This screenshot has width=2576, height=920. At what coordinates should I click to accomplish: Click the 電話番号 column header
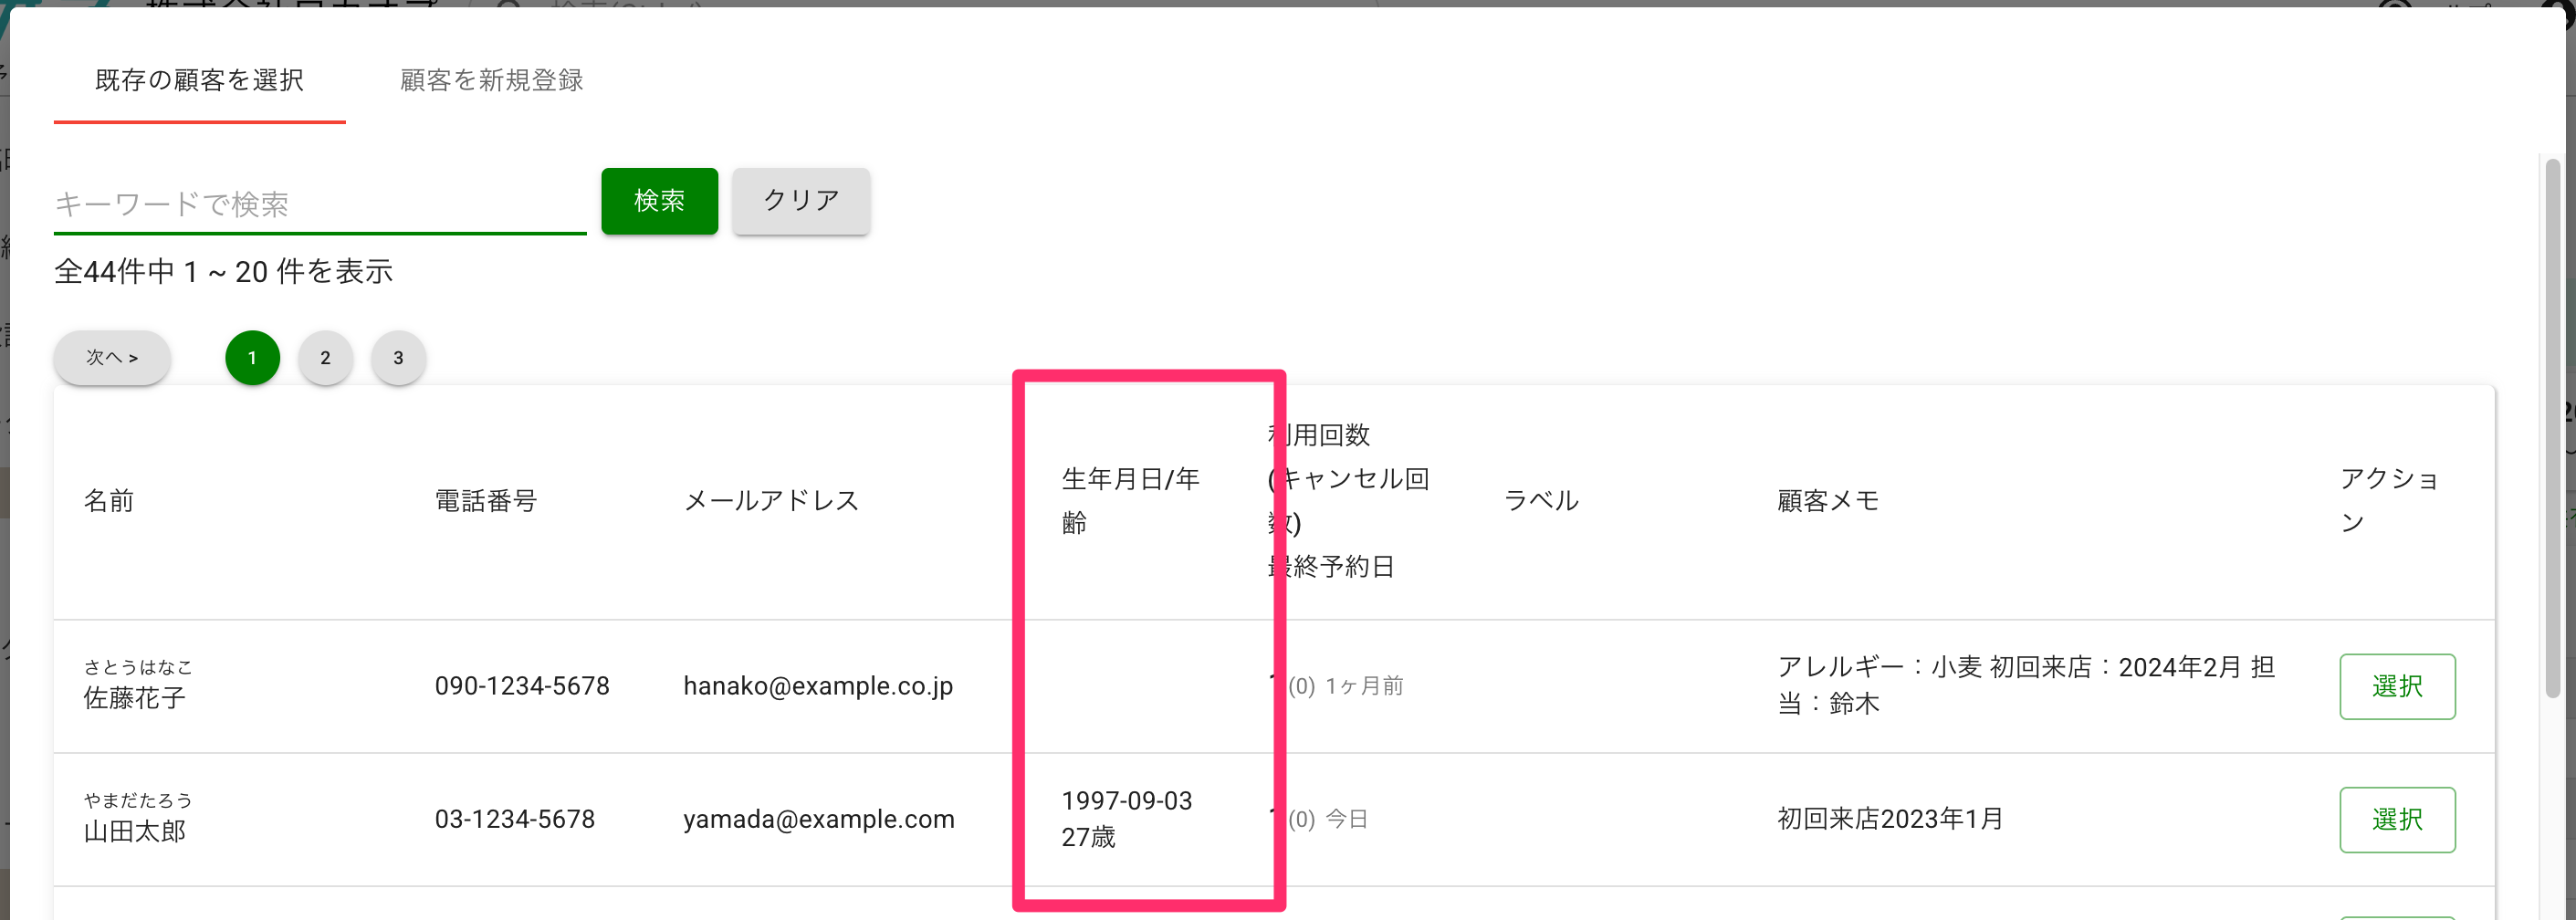tap(486, 501)
